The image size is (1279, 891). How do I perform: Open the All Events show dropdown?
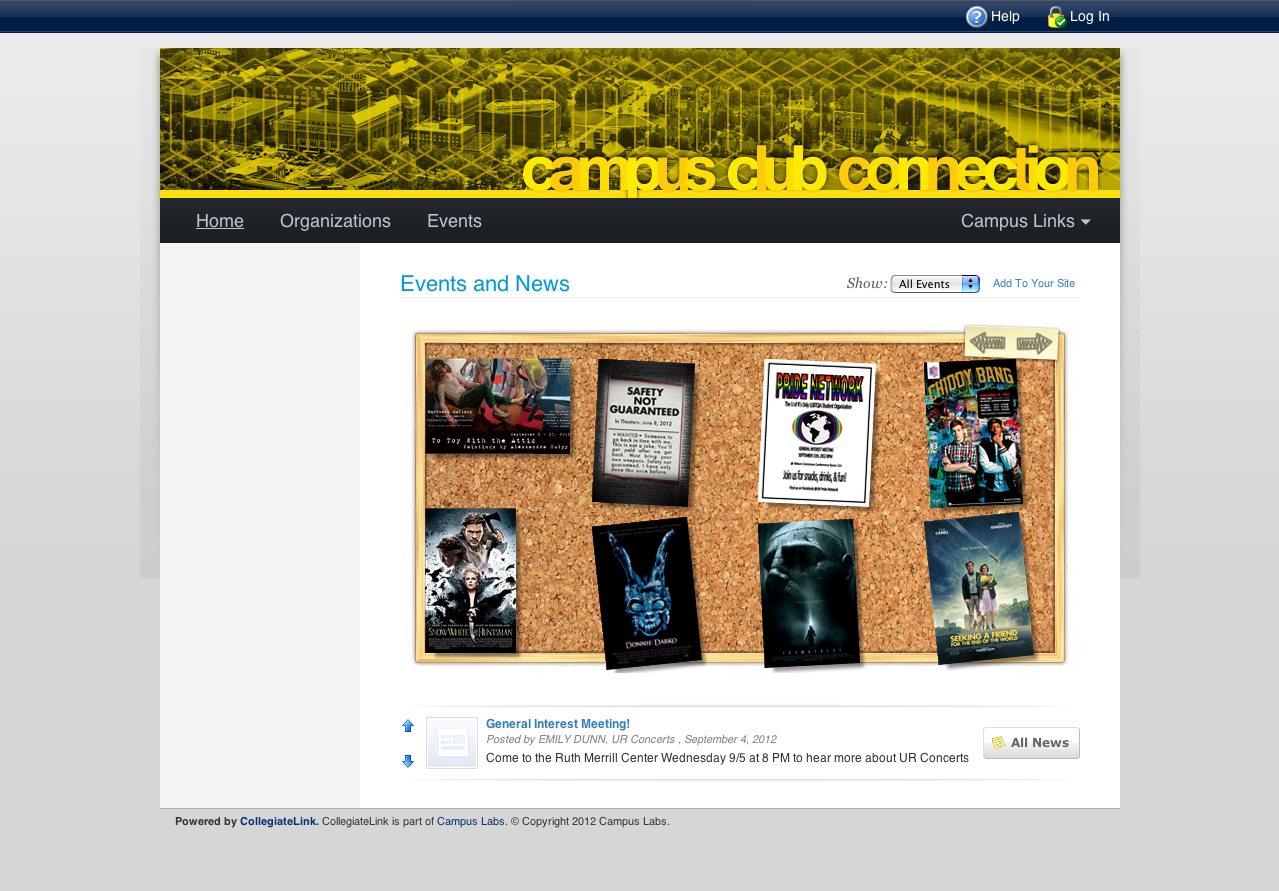935,284
